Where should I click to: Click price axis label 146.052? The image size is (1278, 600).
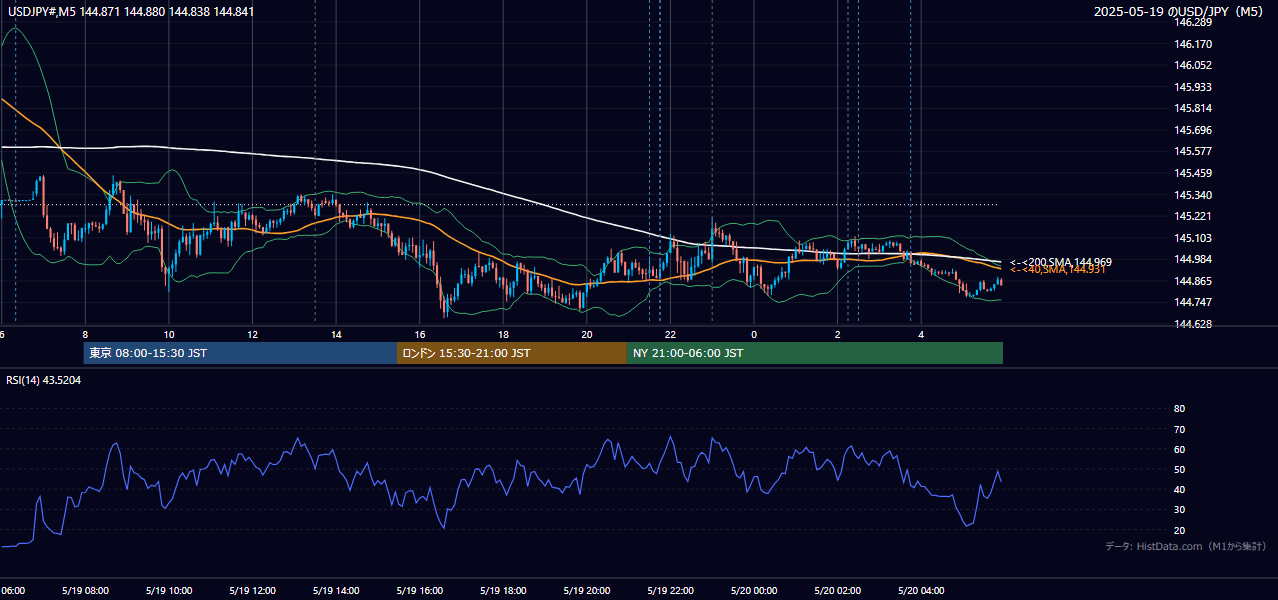[x=1194, y=65]
